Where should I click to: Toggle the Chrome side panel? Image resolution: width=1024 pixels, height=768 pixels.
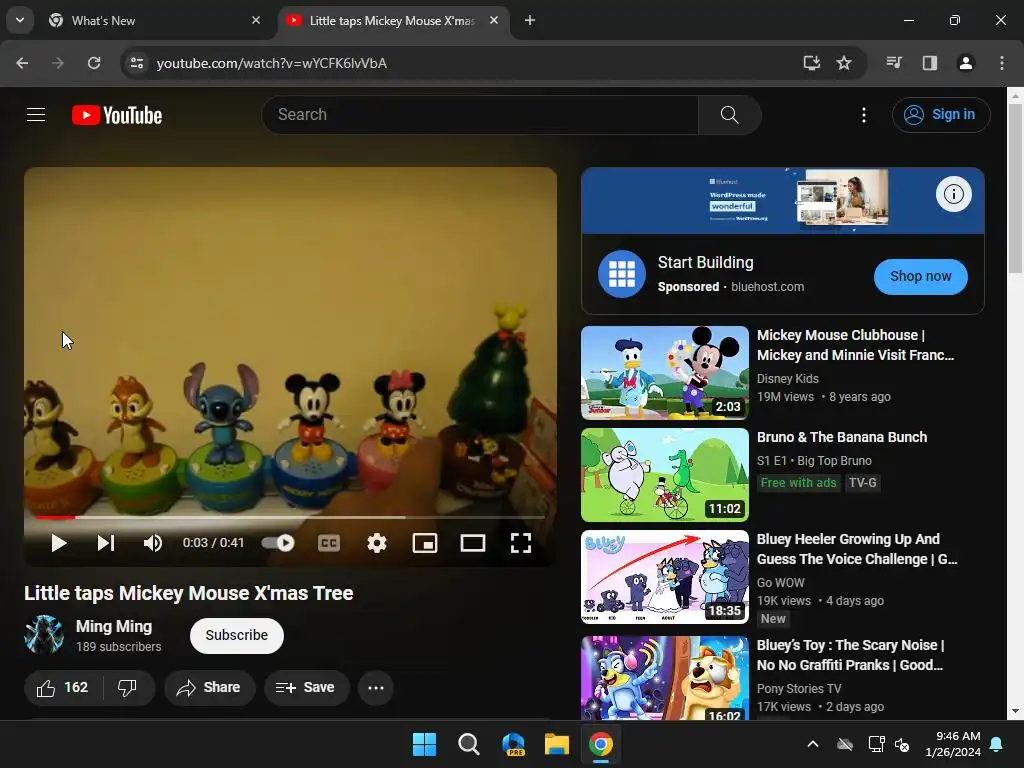[930, 63]
